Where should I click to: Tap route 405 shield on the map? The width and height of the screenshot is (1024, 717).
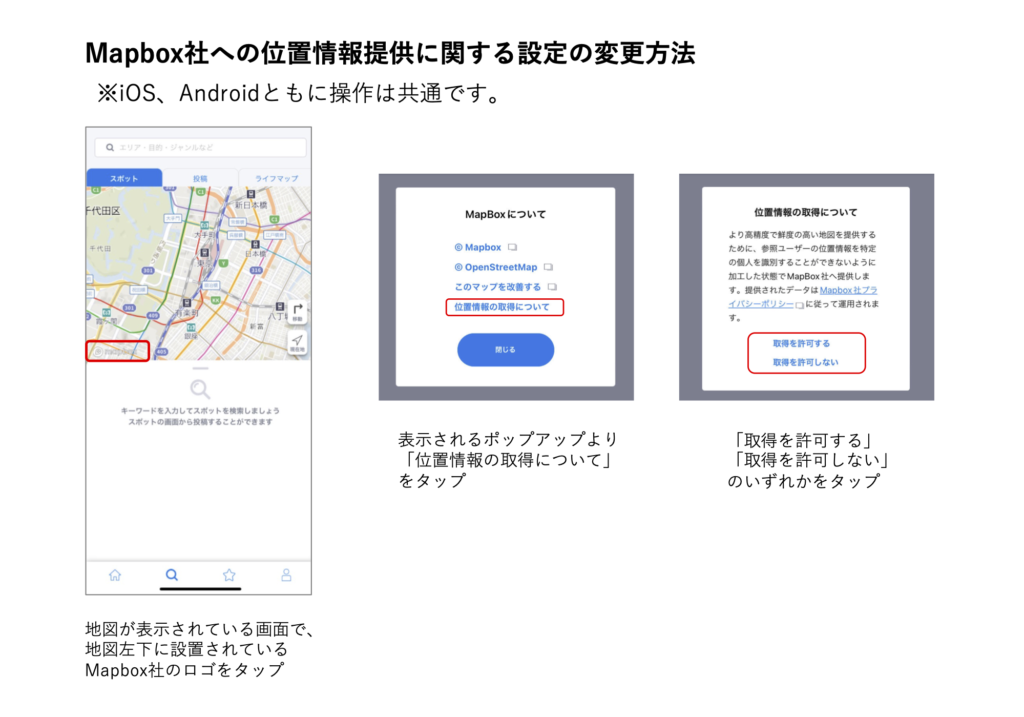tap(161, 352)
